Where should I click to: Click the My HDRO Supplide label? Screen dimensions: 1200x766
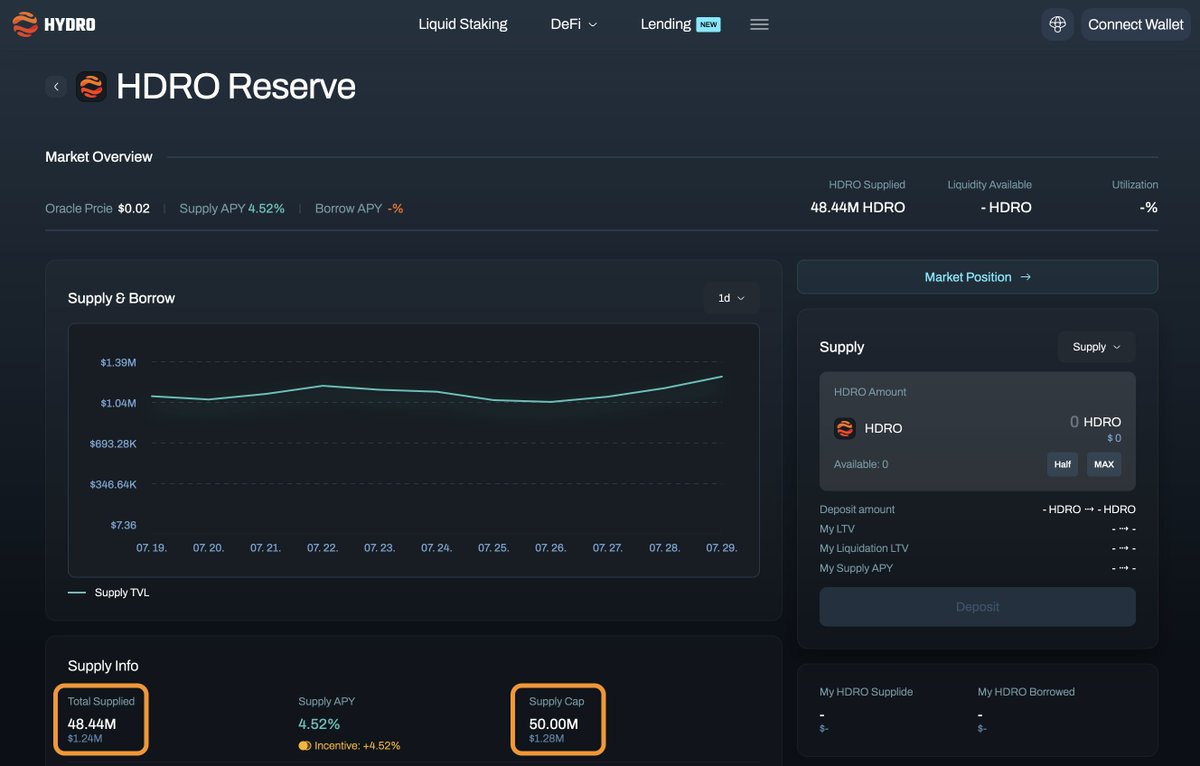[x=866, y=692]
